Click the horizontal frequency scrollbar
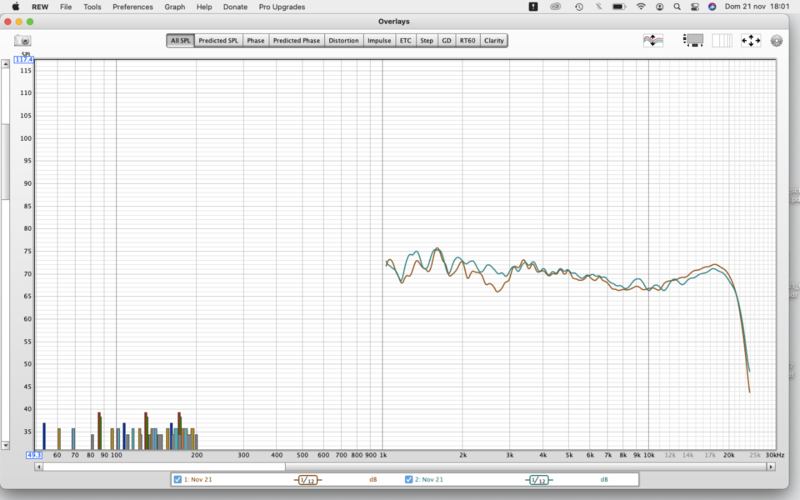The width and height of the screenshot is (800, 500). [x=400, y=466]
